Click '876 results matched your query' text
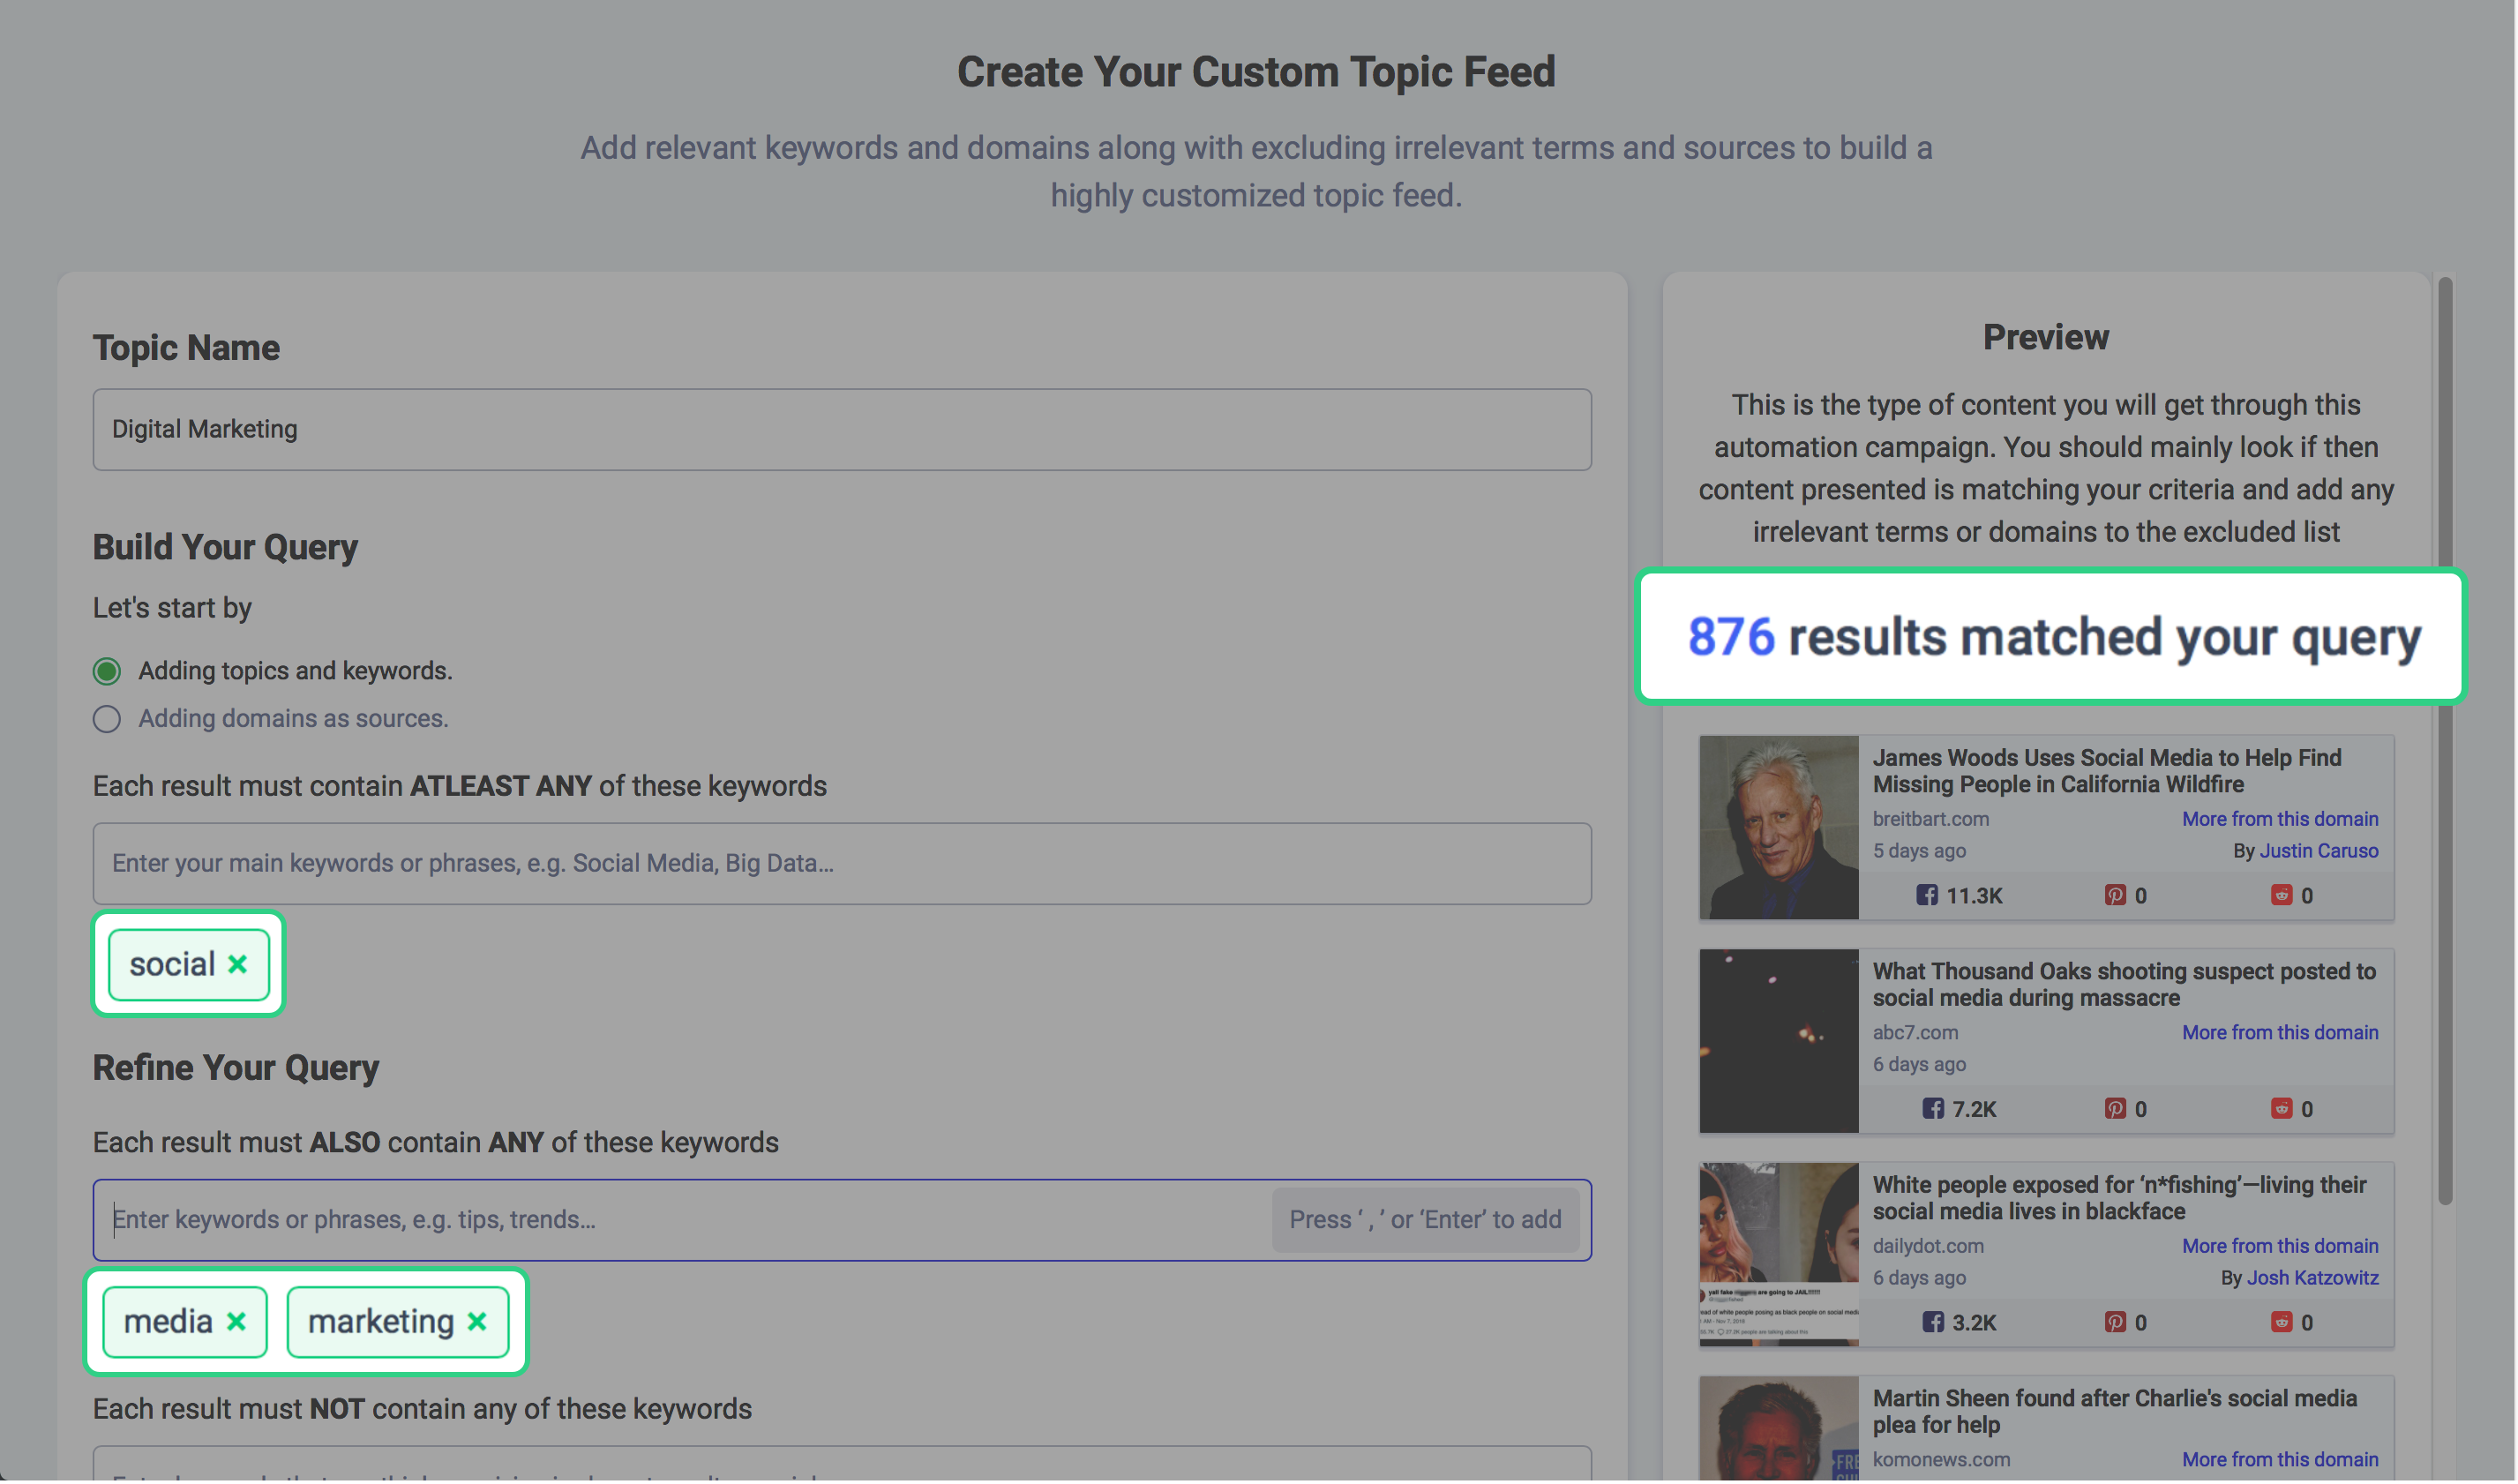The width and height of the screenshot is (2518, 1484). pos(2054,639)
